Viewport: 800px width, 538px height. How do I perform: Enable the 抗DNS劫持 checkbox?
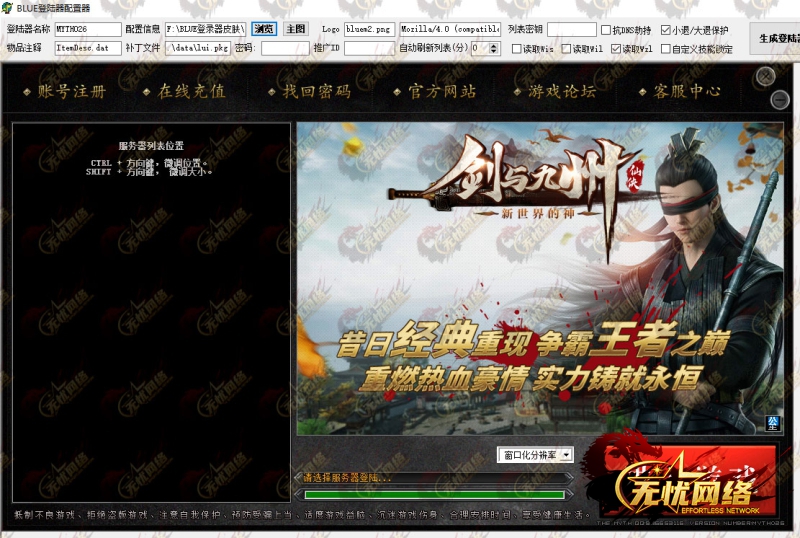[606, 30]
